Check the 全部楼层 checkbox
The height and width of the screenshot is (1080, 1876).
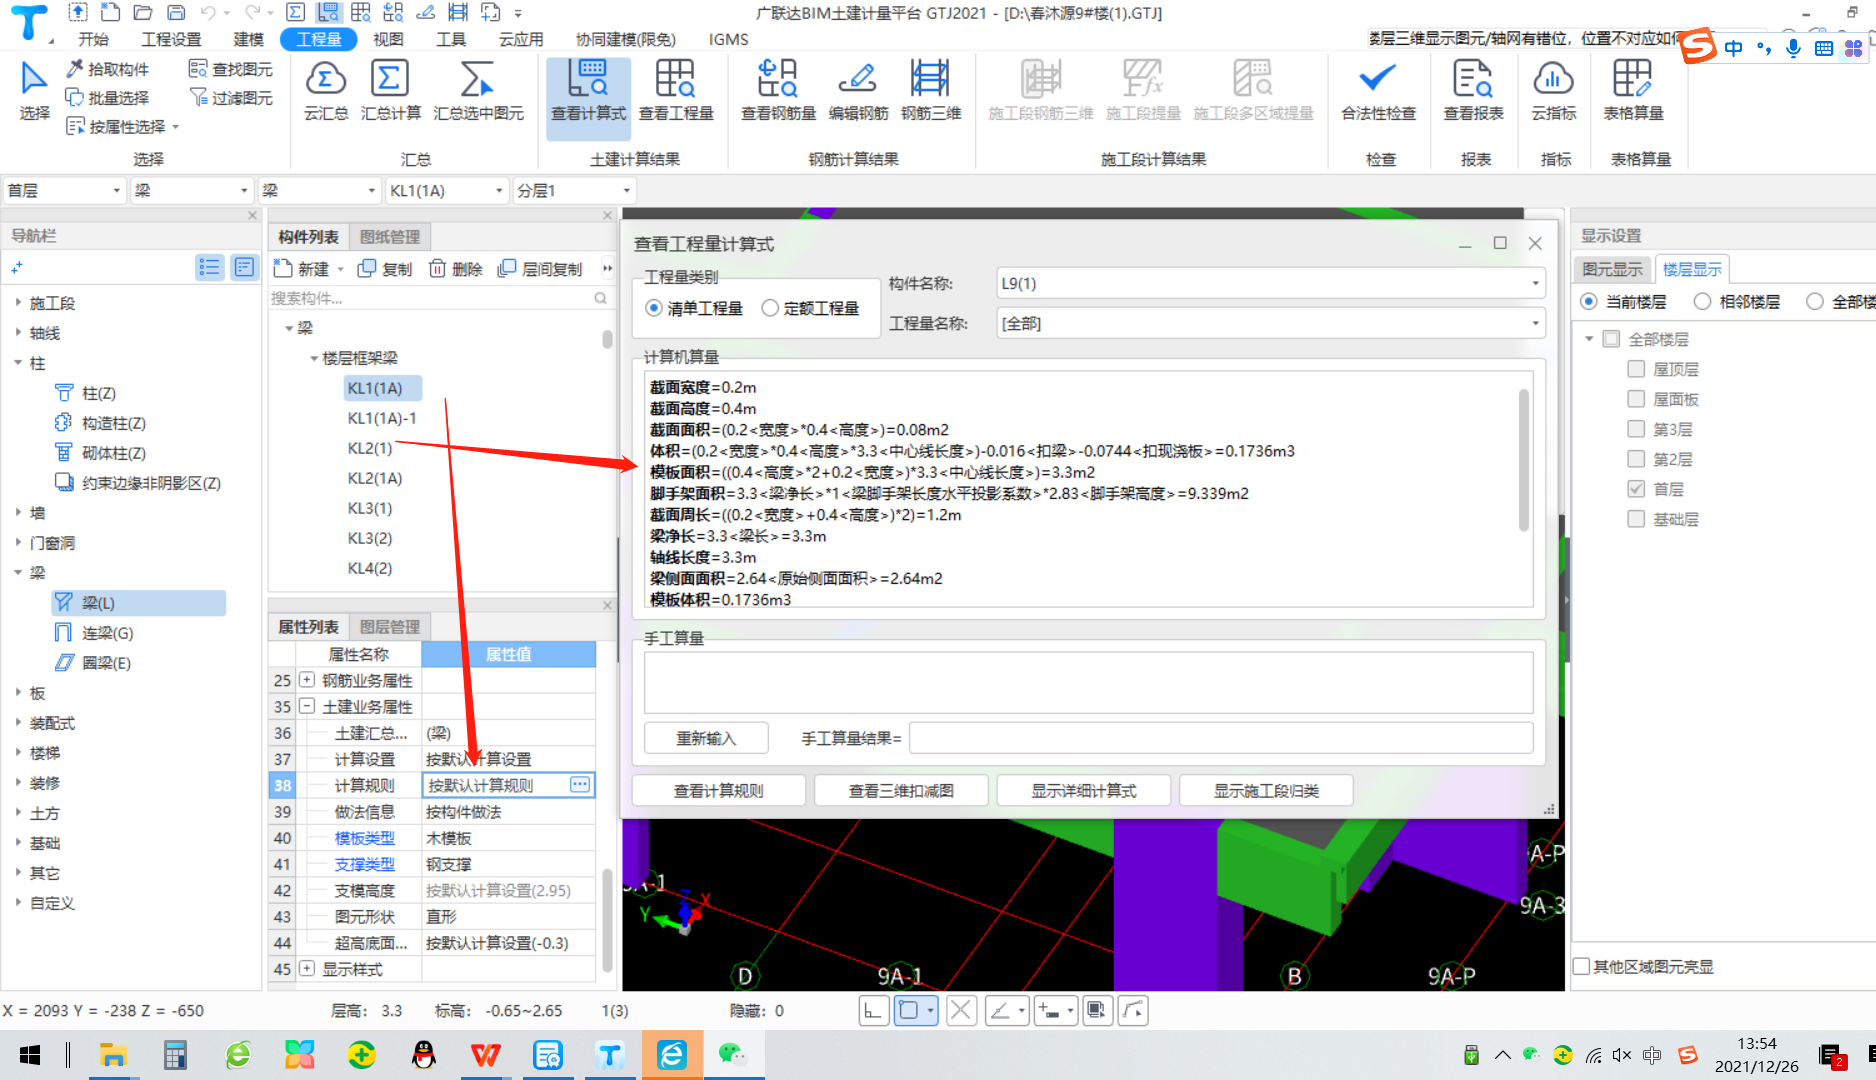[1611, 339]
